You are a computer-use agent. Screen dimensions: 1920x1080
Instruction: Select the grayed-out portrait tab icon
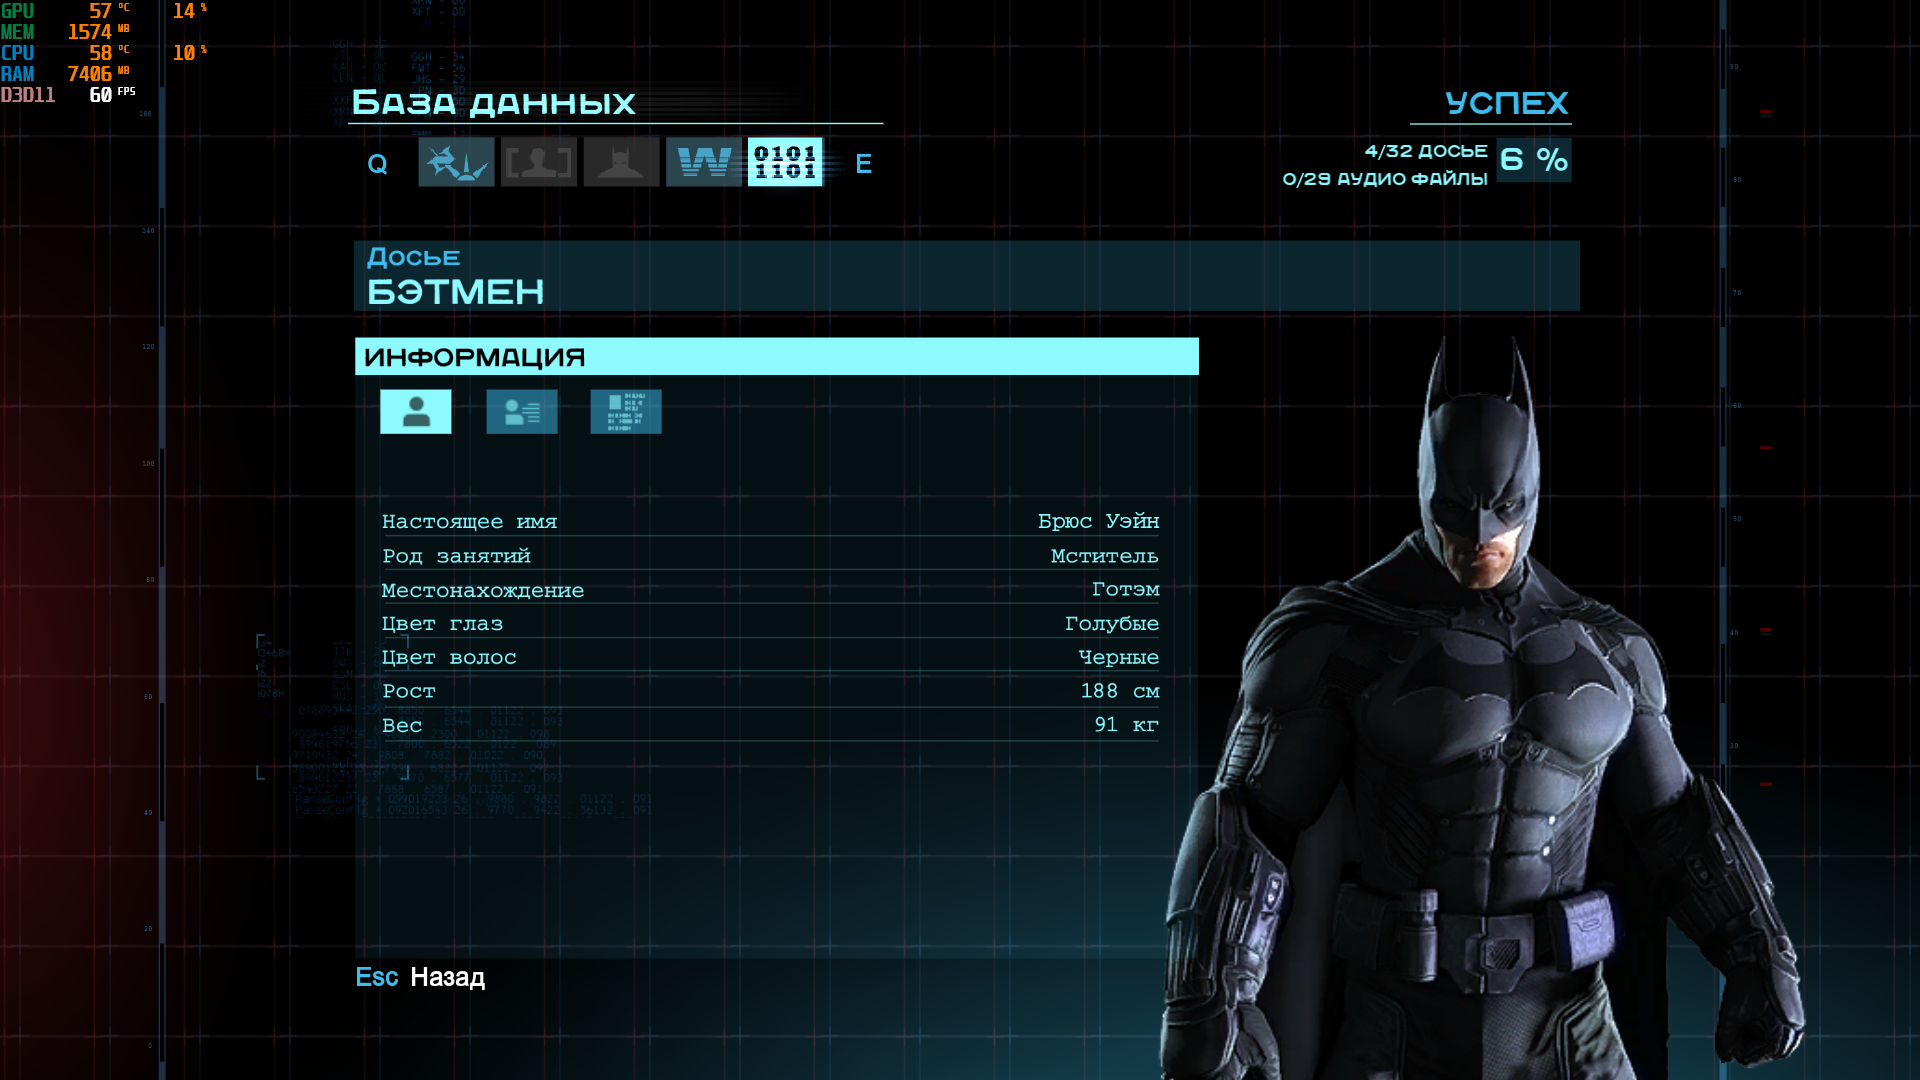(538, 162)
